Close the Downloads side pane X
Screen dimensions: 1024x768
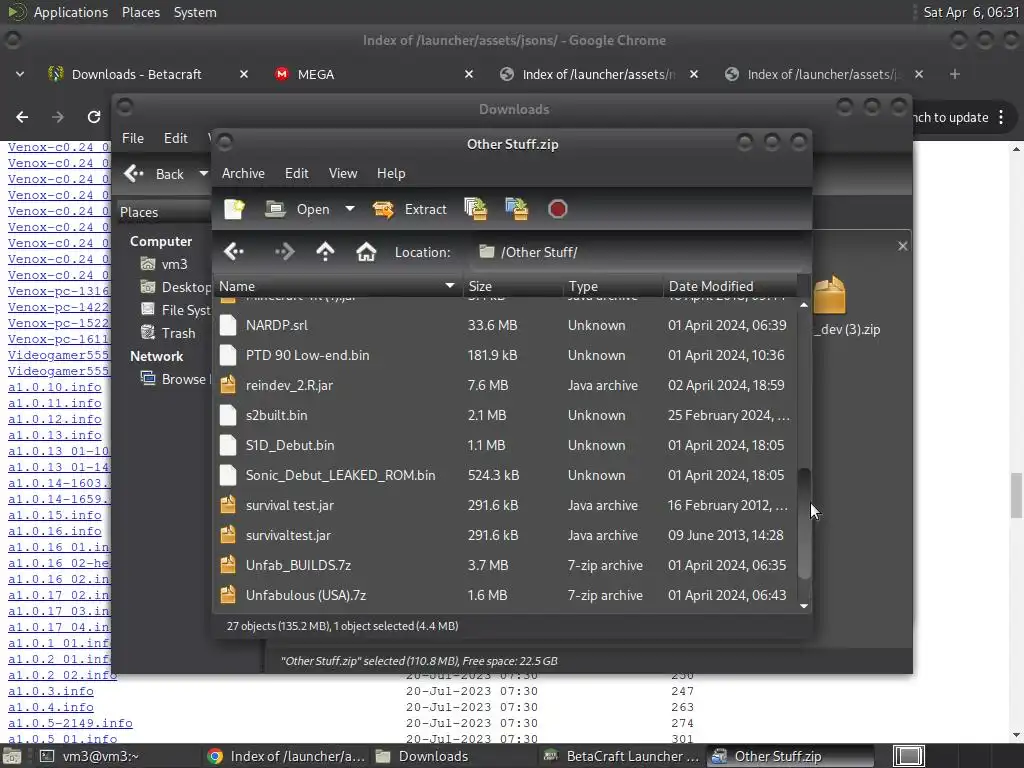(x=903, y=246)
